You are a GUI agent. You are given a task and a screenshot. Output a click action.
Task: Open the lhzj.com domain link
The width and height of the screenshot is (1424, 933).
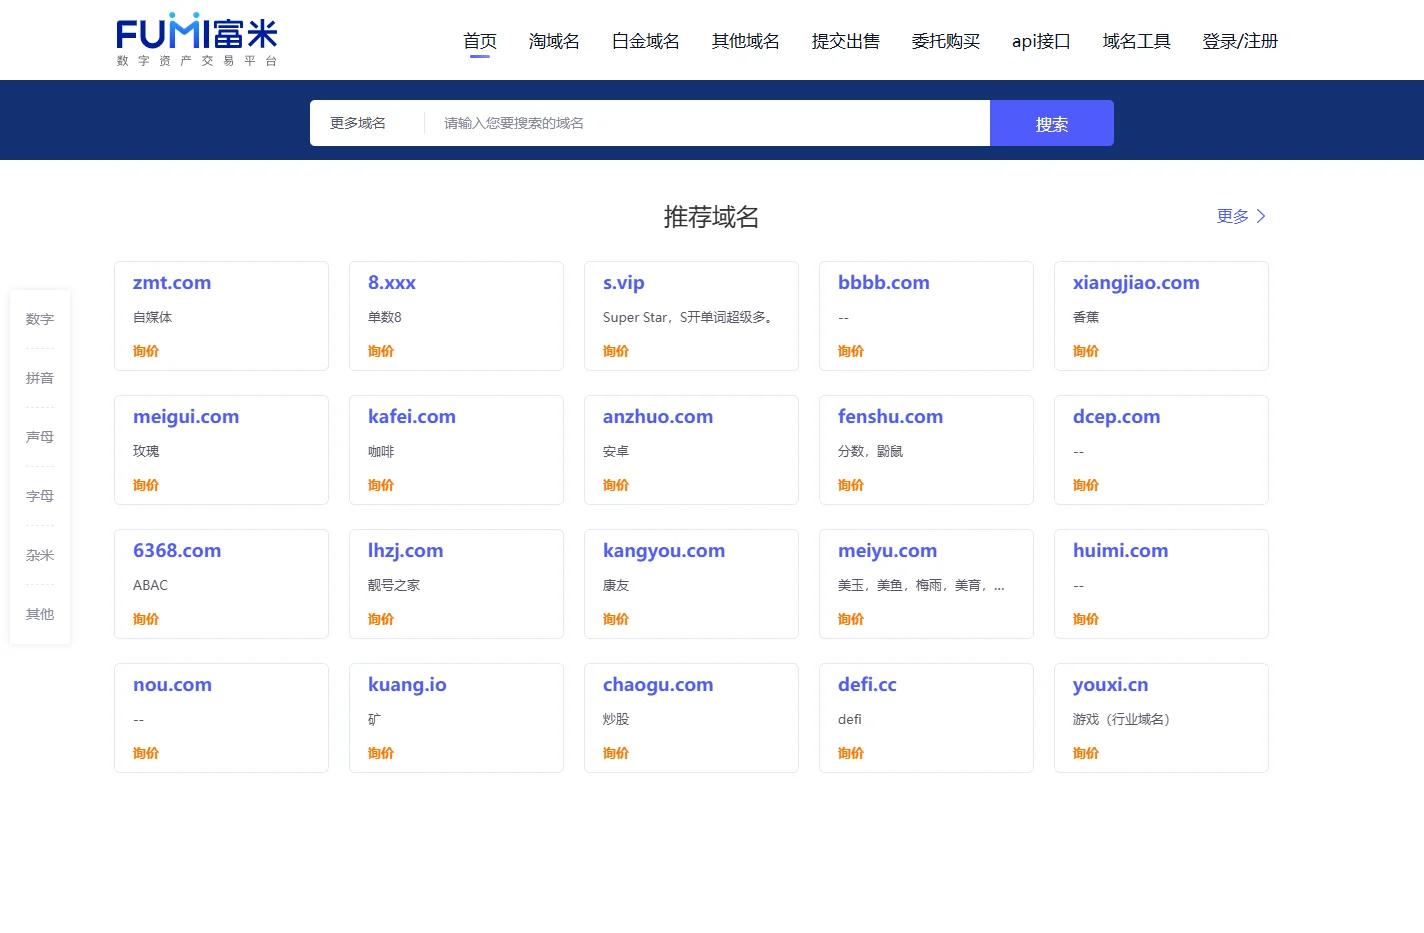coord(406,551)
